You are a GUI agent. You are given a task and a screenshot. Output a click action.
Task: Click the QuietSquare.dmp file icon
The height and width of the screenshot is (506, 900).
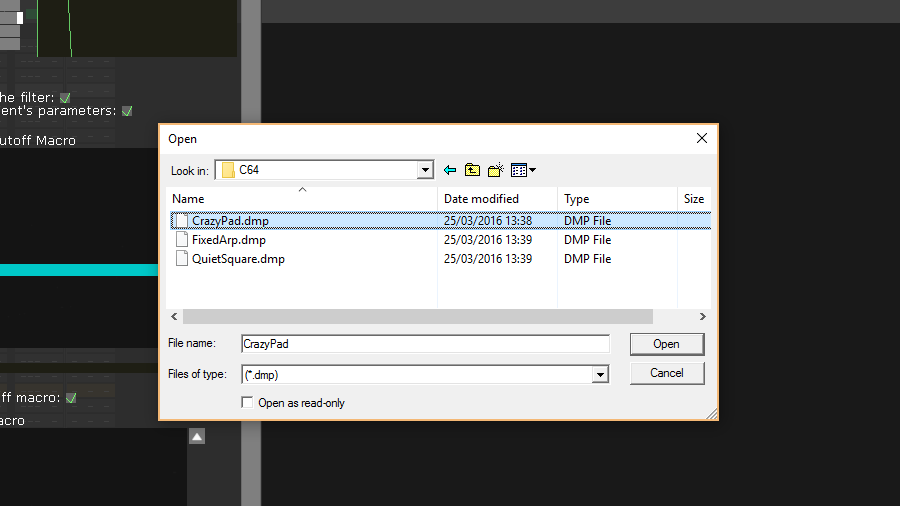(x=181, y=259)
